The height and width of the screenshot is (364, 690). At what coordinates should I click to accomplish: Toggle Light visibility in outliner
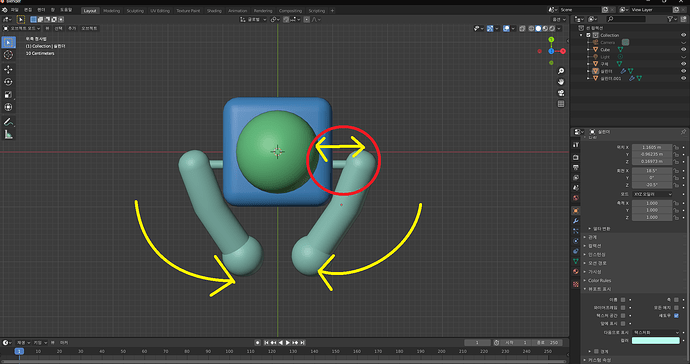pyautogui.click(x=683, y=57)
